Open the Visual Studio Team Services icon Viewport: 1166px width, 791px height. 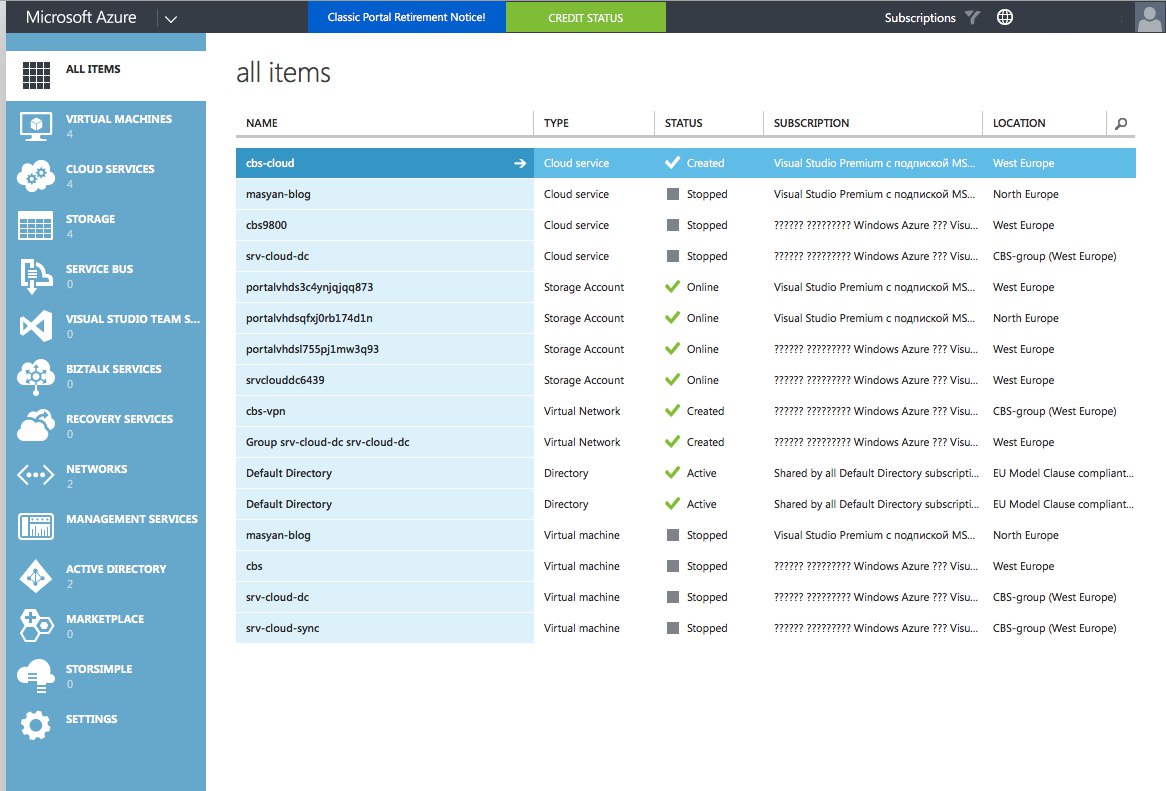click(x=36, y=326)
